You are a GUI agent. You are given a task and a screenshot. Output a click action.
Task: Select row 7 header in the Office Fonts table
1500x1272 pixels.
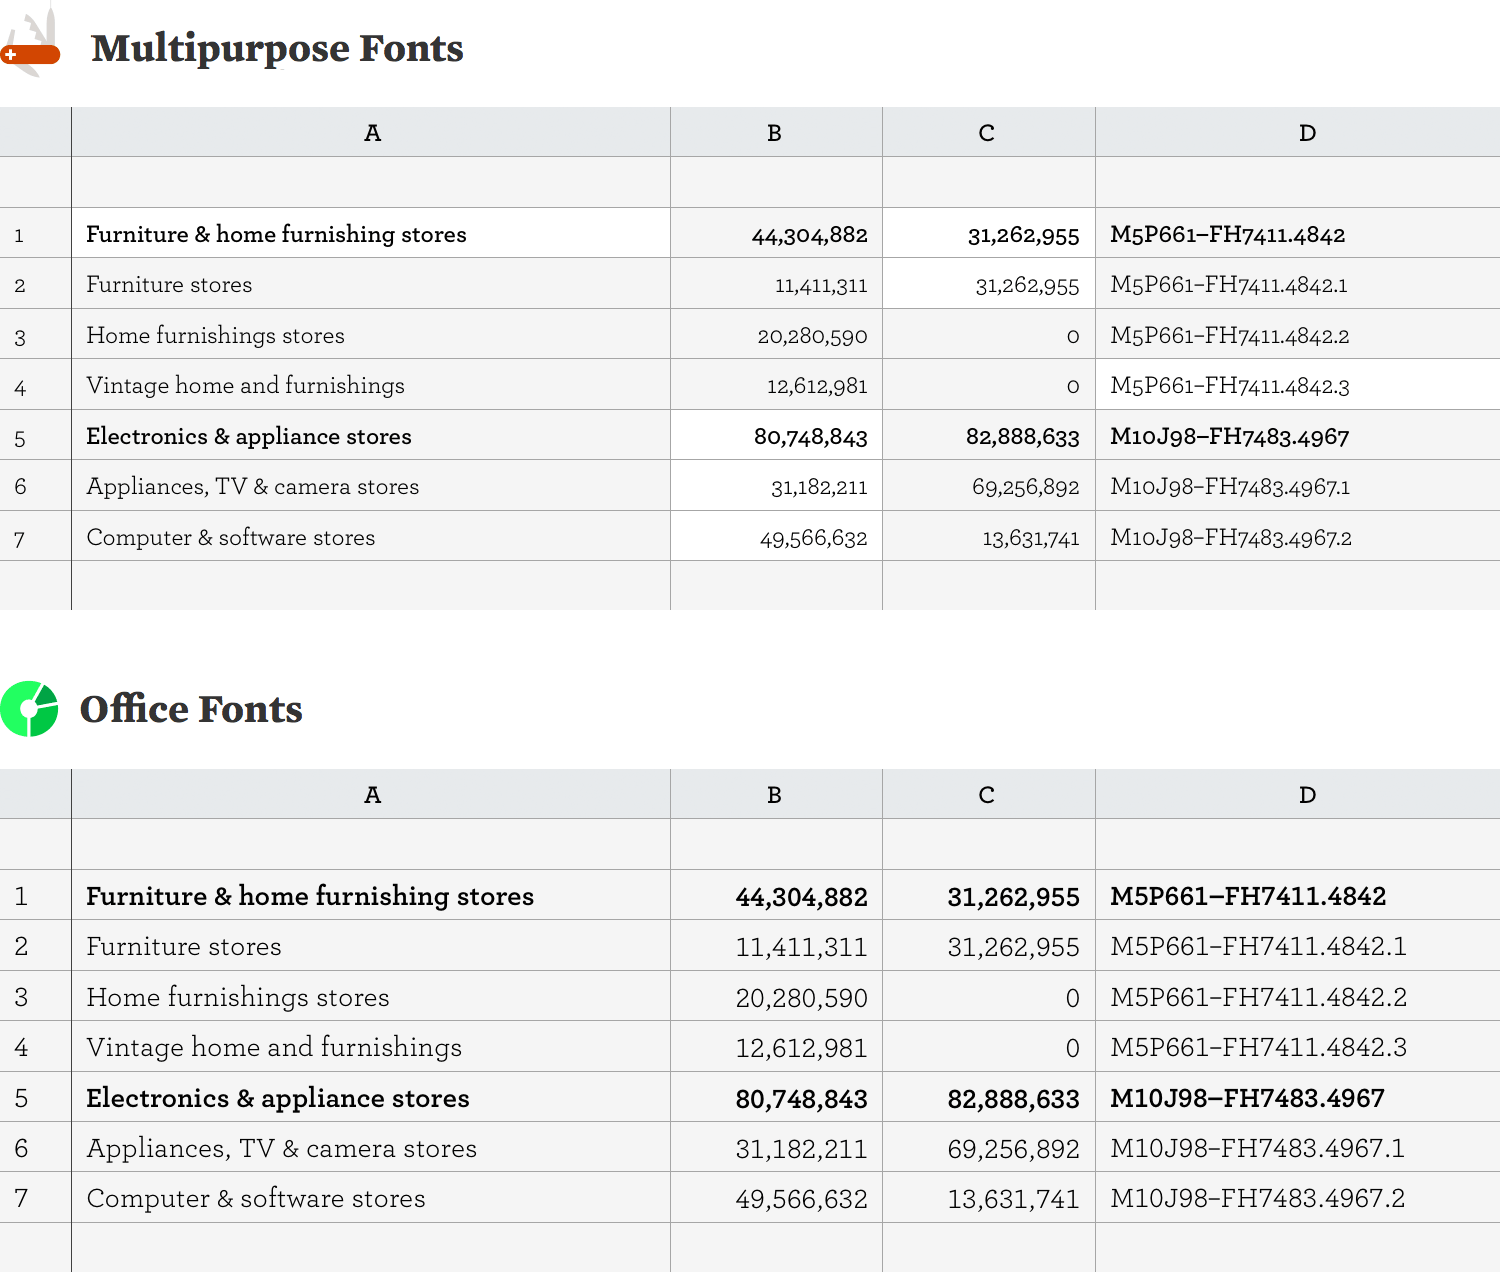pos(35,1197)
